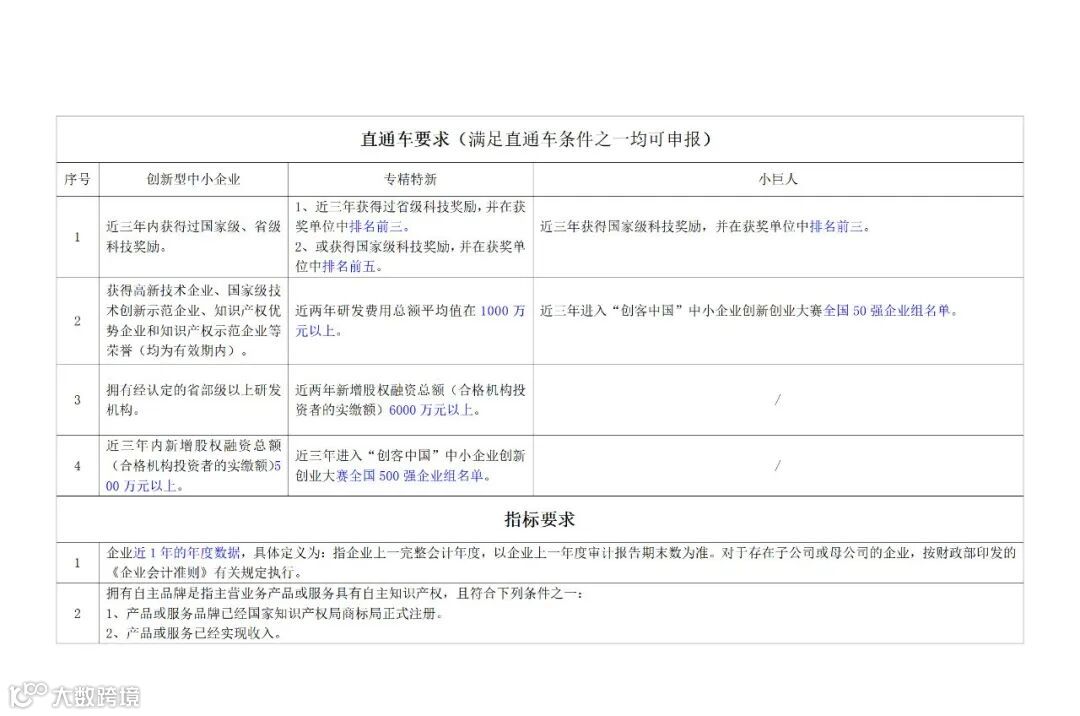Select the '序号' header cell
1080x716 pixels.
[x=77, y=180]
